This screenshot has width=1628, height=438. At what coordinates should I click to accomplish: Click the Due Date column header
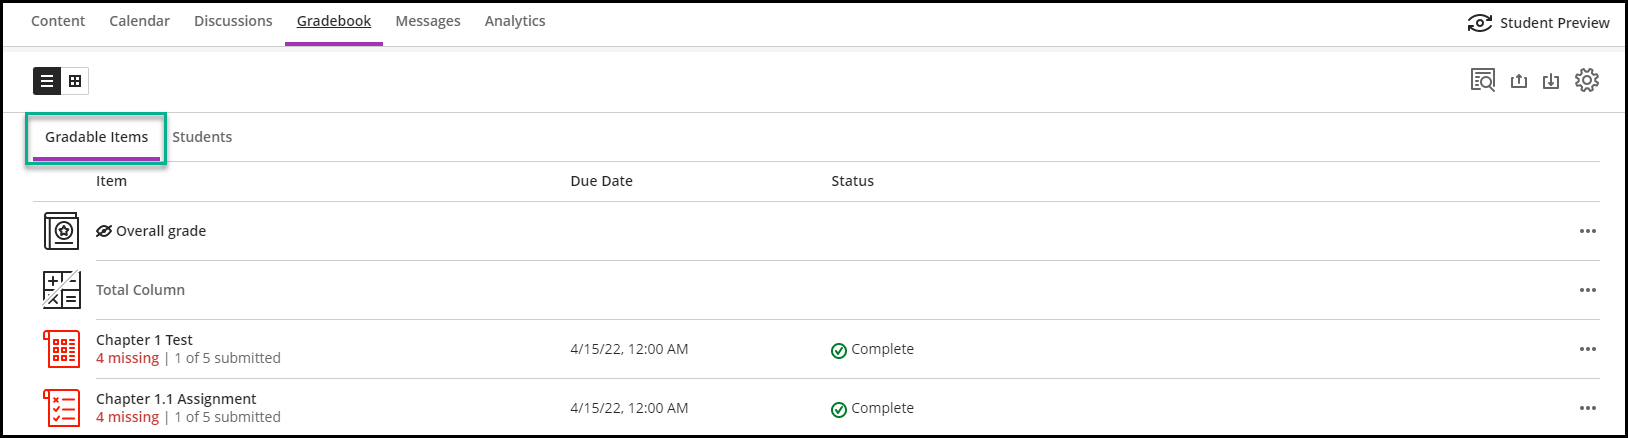(601, 181)
